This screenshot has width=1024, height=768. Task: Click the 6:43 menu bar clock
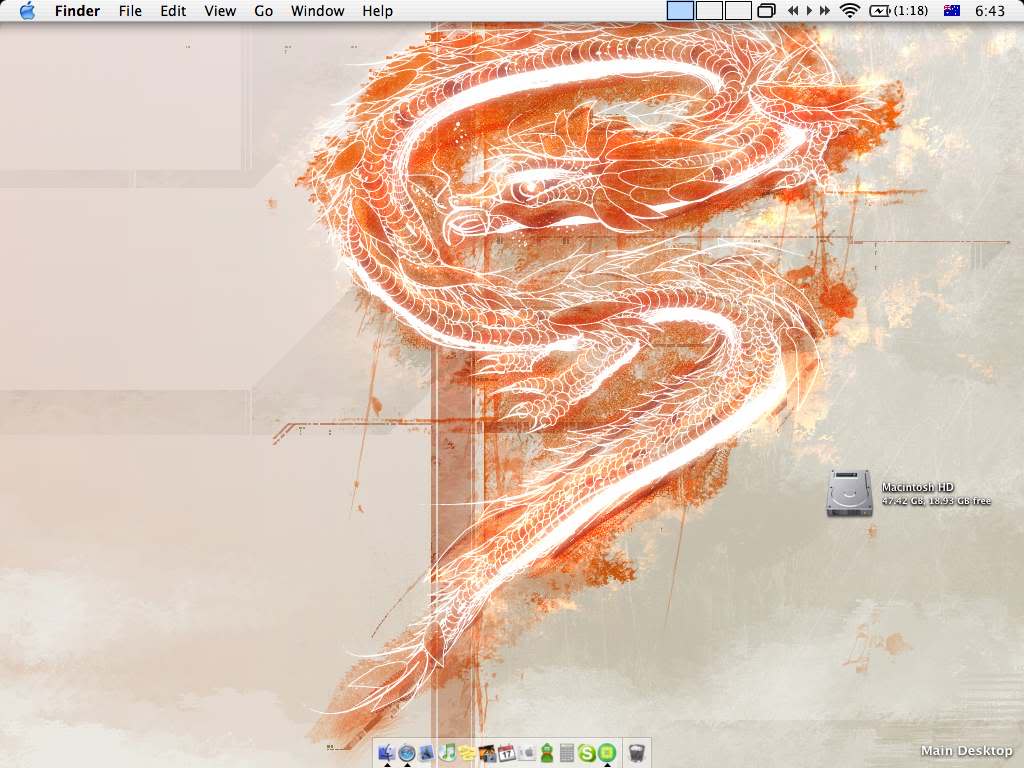[x=990, y=11]
